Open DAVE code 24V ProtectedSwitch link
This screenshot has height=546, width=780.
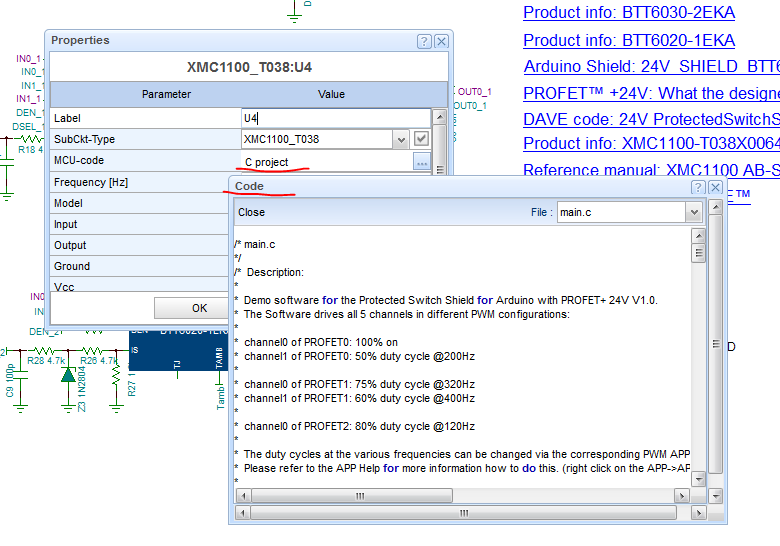point(652,119)
